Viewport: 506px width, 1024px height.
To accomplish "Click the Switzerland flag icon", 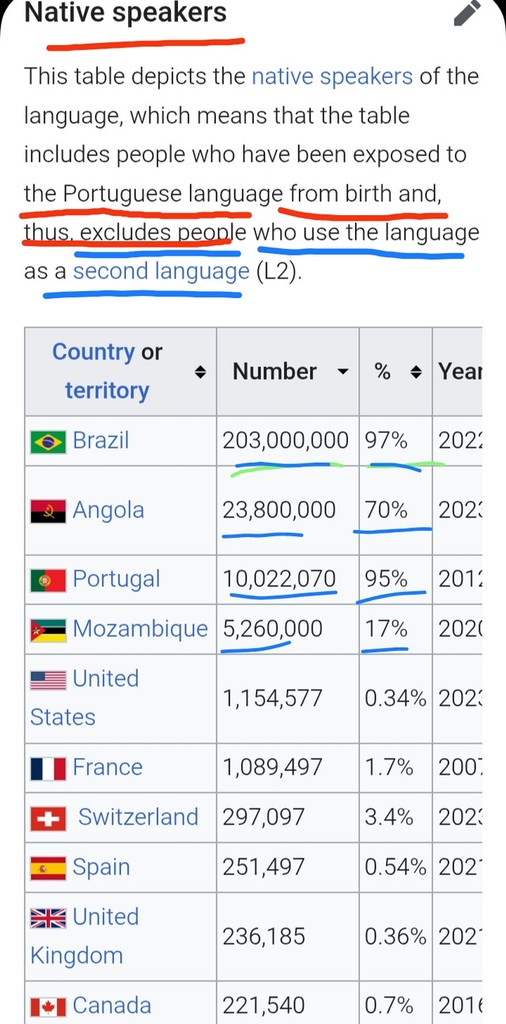I will coord(48,818).
